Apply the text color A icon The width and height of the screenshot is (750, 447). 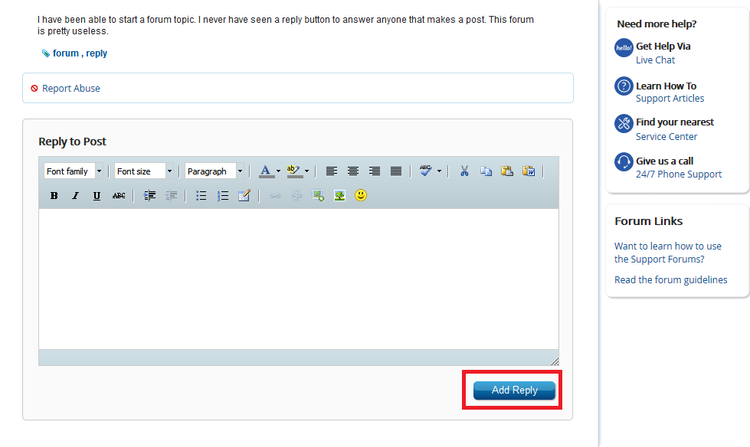(x=265, y=171)
